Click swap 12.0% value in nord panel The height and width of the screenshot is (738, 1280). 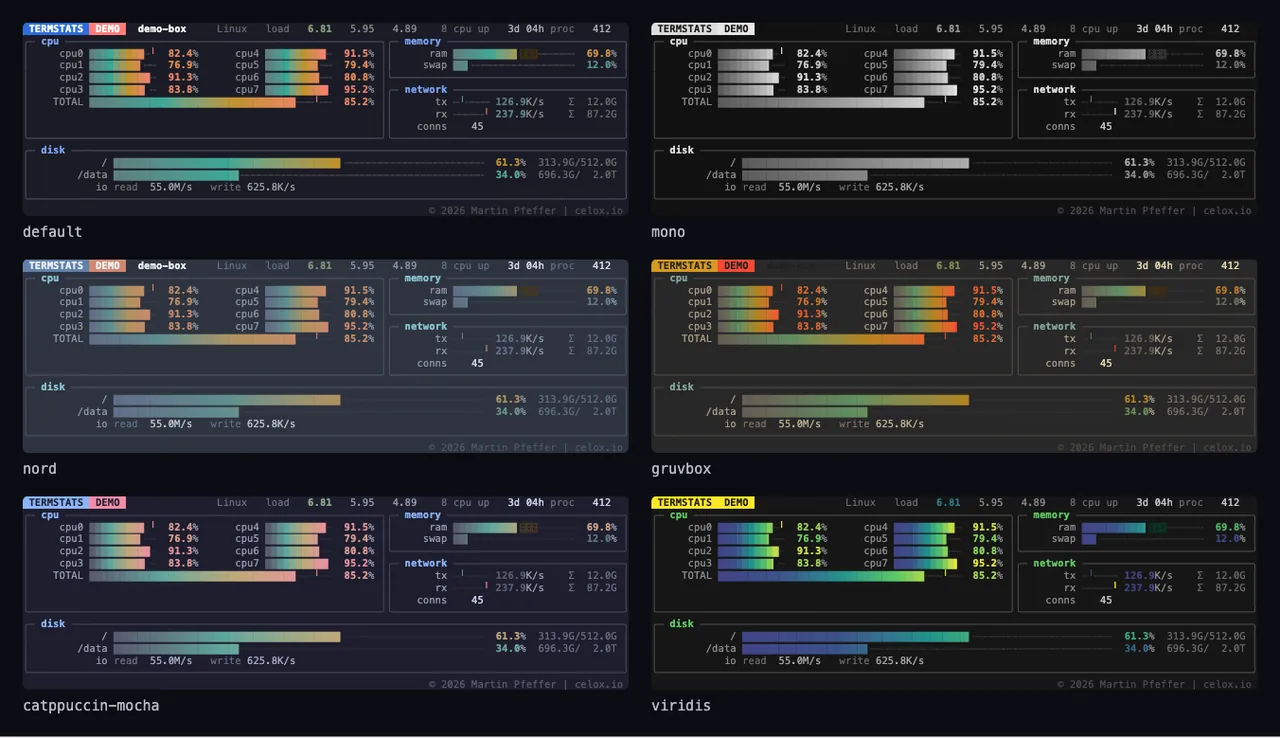(602, 302)
